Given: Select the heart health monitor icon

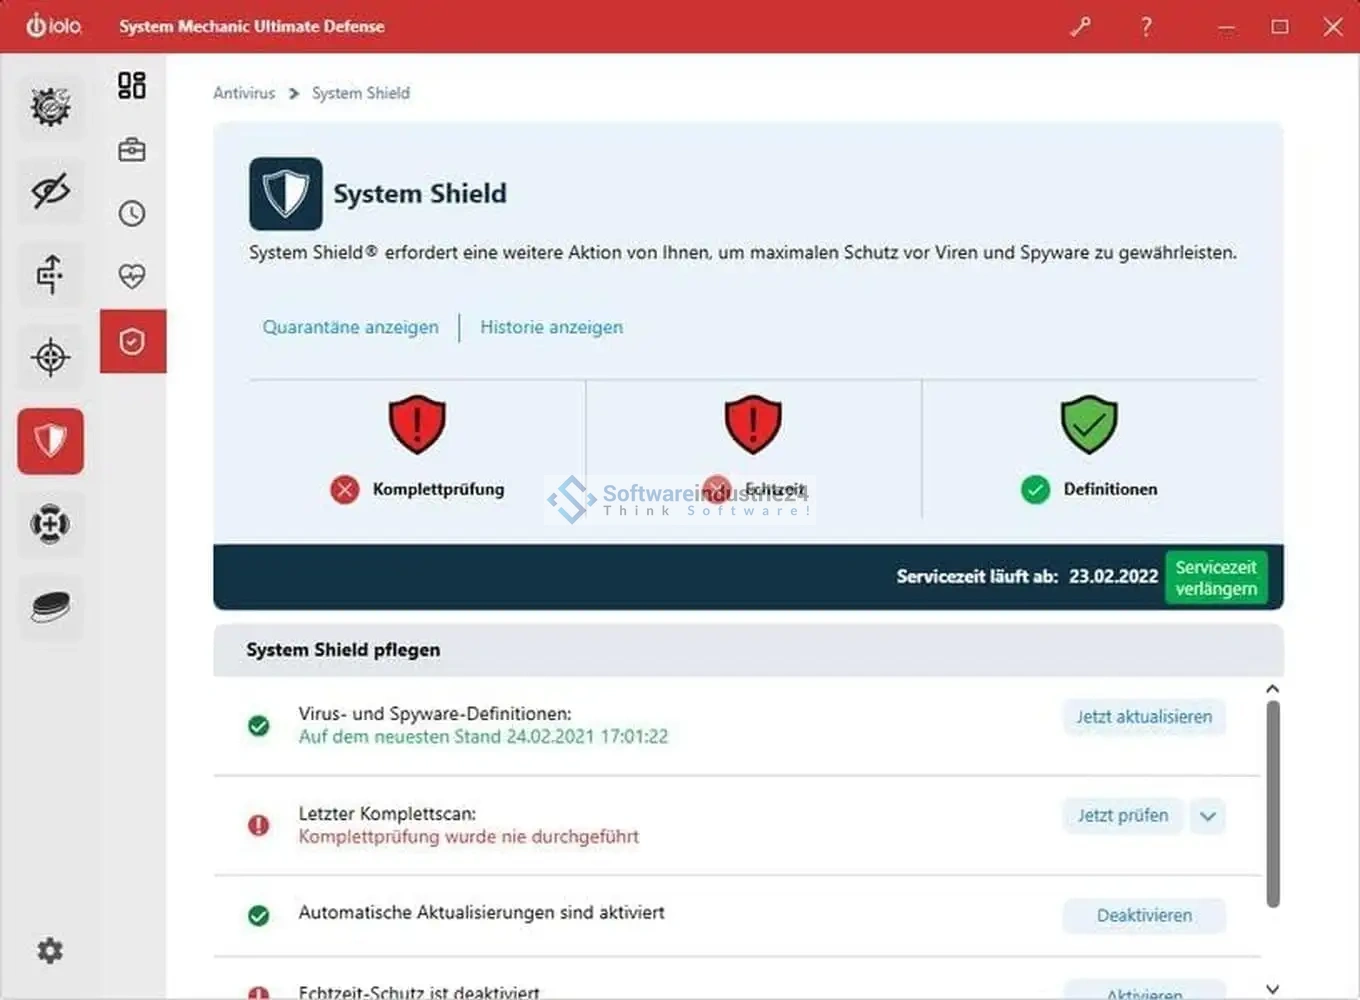Looking at the screenshot, I should [132, 276].
